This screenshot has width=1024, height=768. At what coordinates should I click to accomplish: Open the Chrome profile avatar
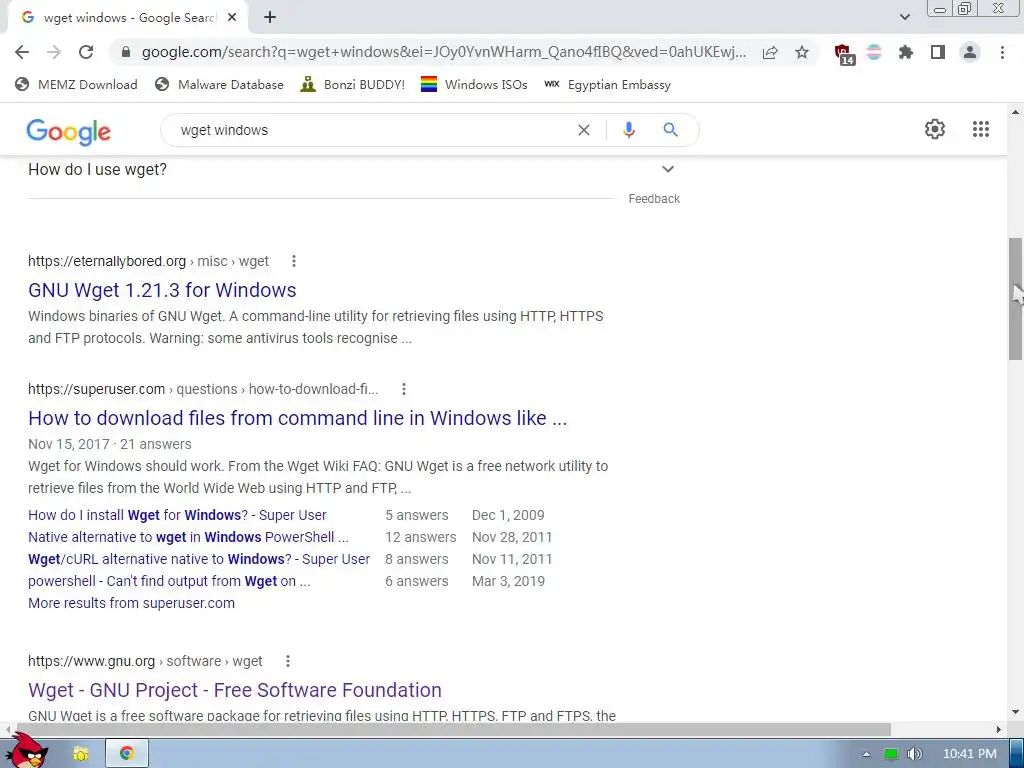click(970, 52)
